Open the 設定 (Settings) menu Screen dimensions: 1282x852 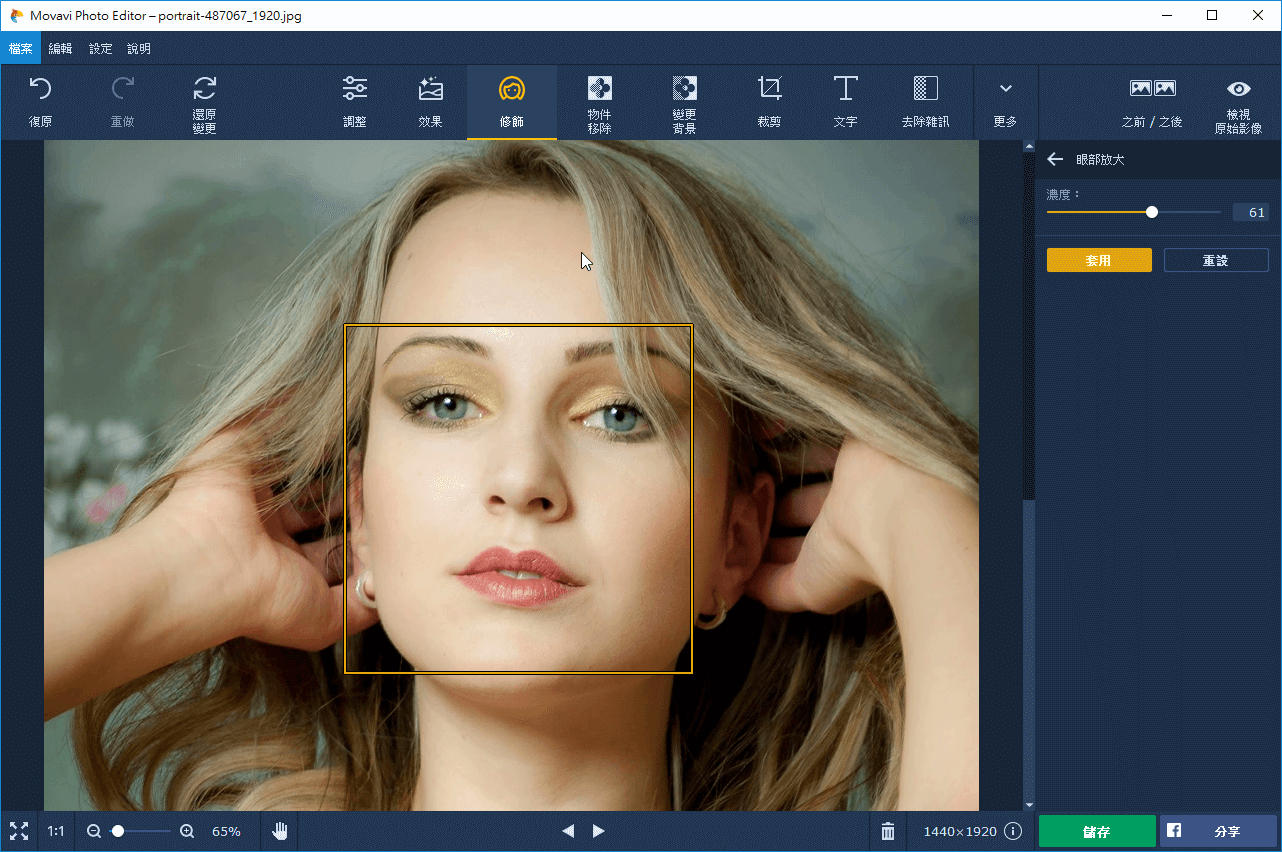(101, 48)
